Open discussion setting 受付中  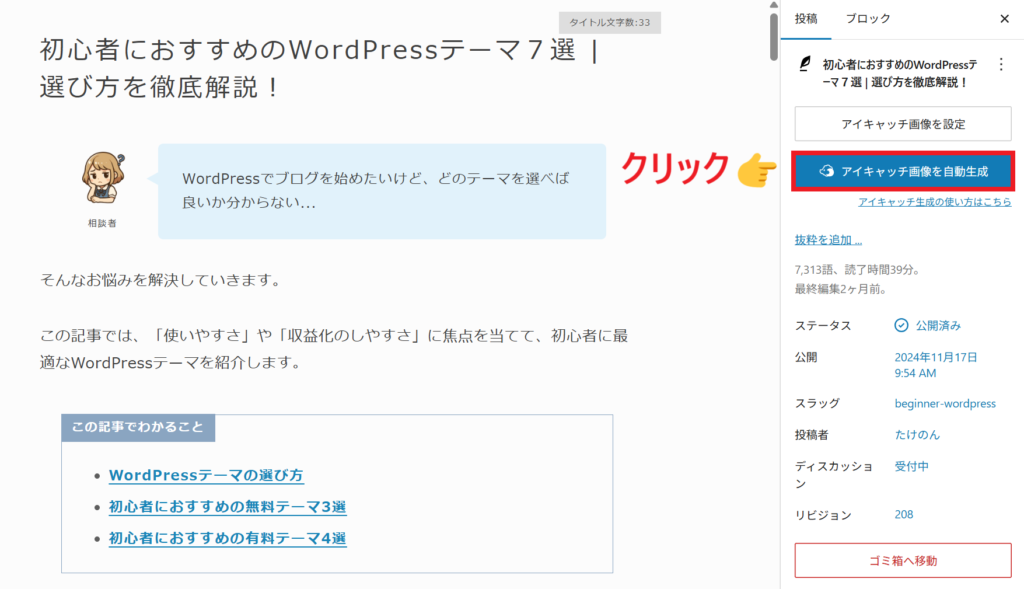pyautogui.click(x=912, y=466)
